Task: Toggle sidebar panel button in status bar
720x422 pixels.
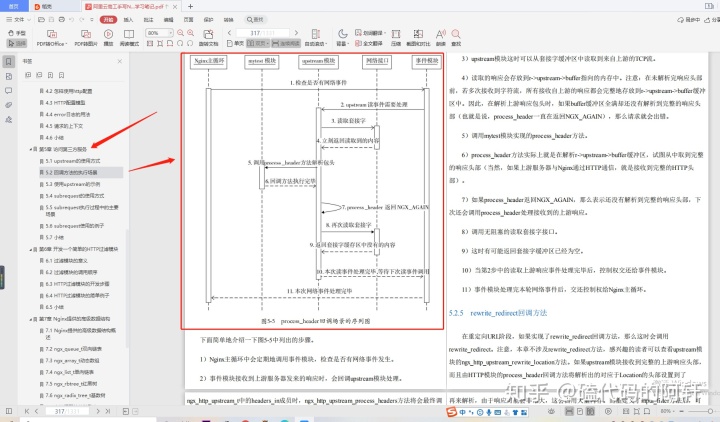Action: 9,411
